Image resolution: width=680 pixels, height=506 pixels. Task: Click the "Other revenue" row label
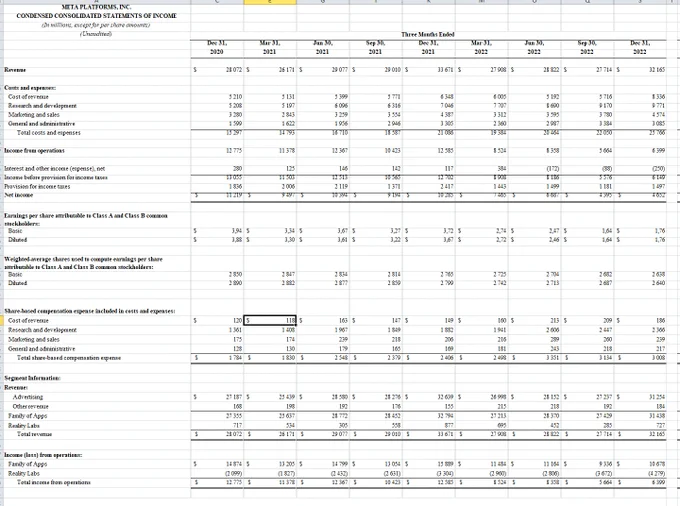click(x=30, y=406)
